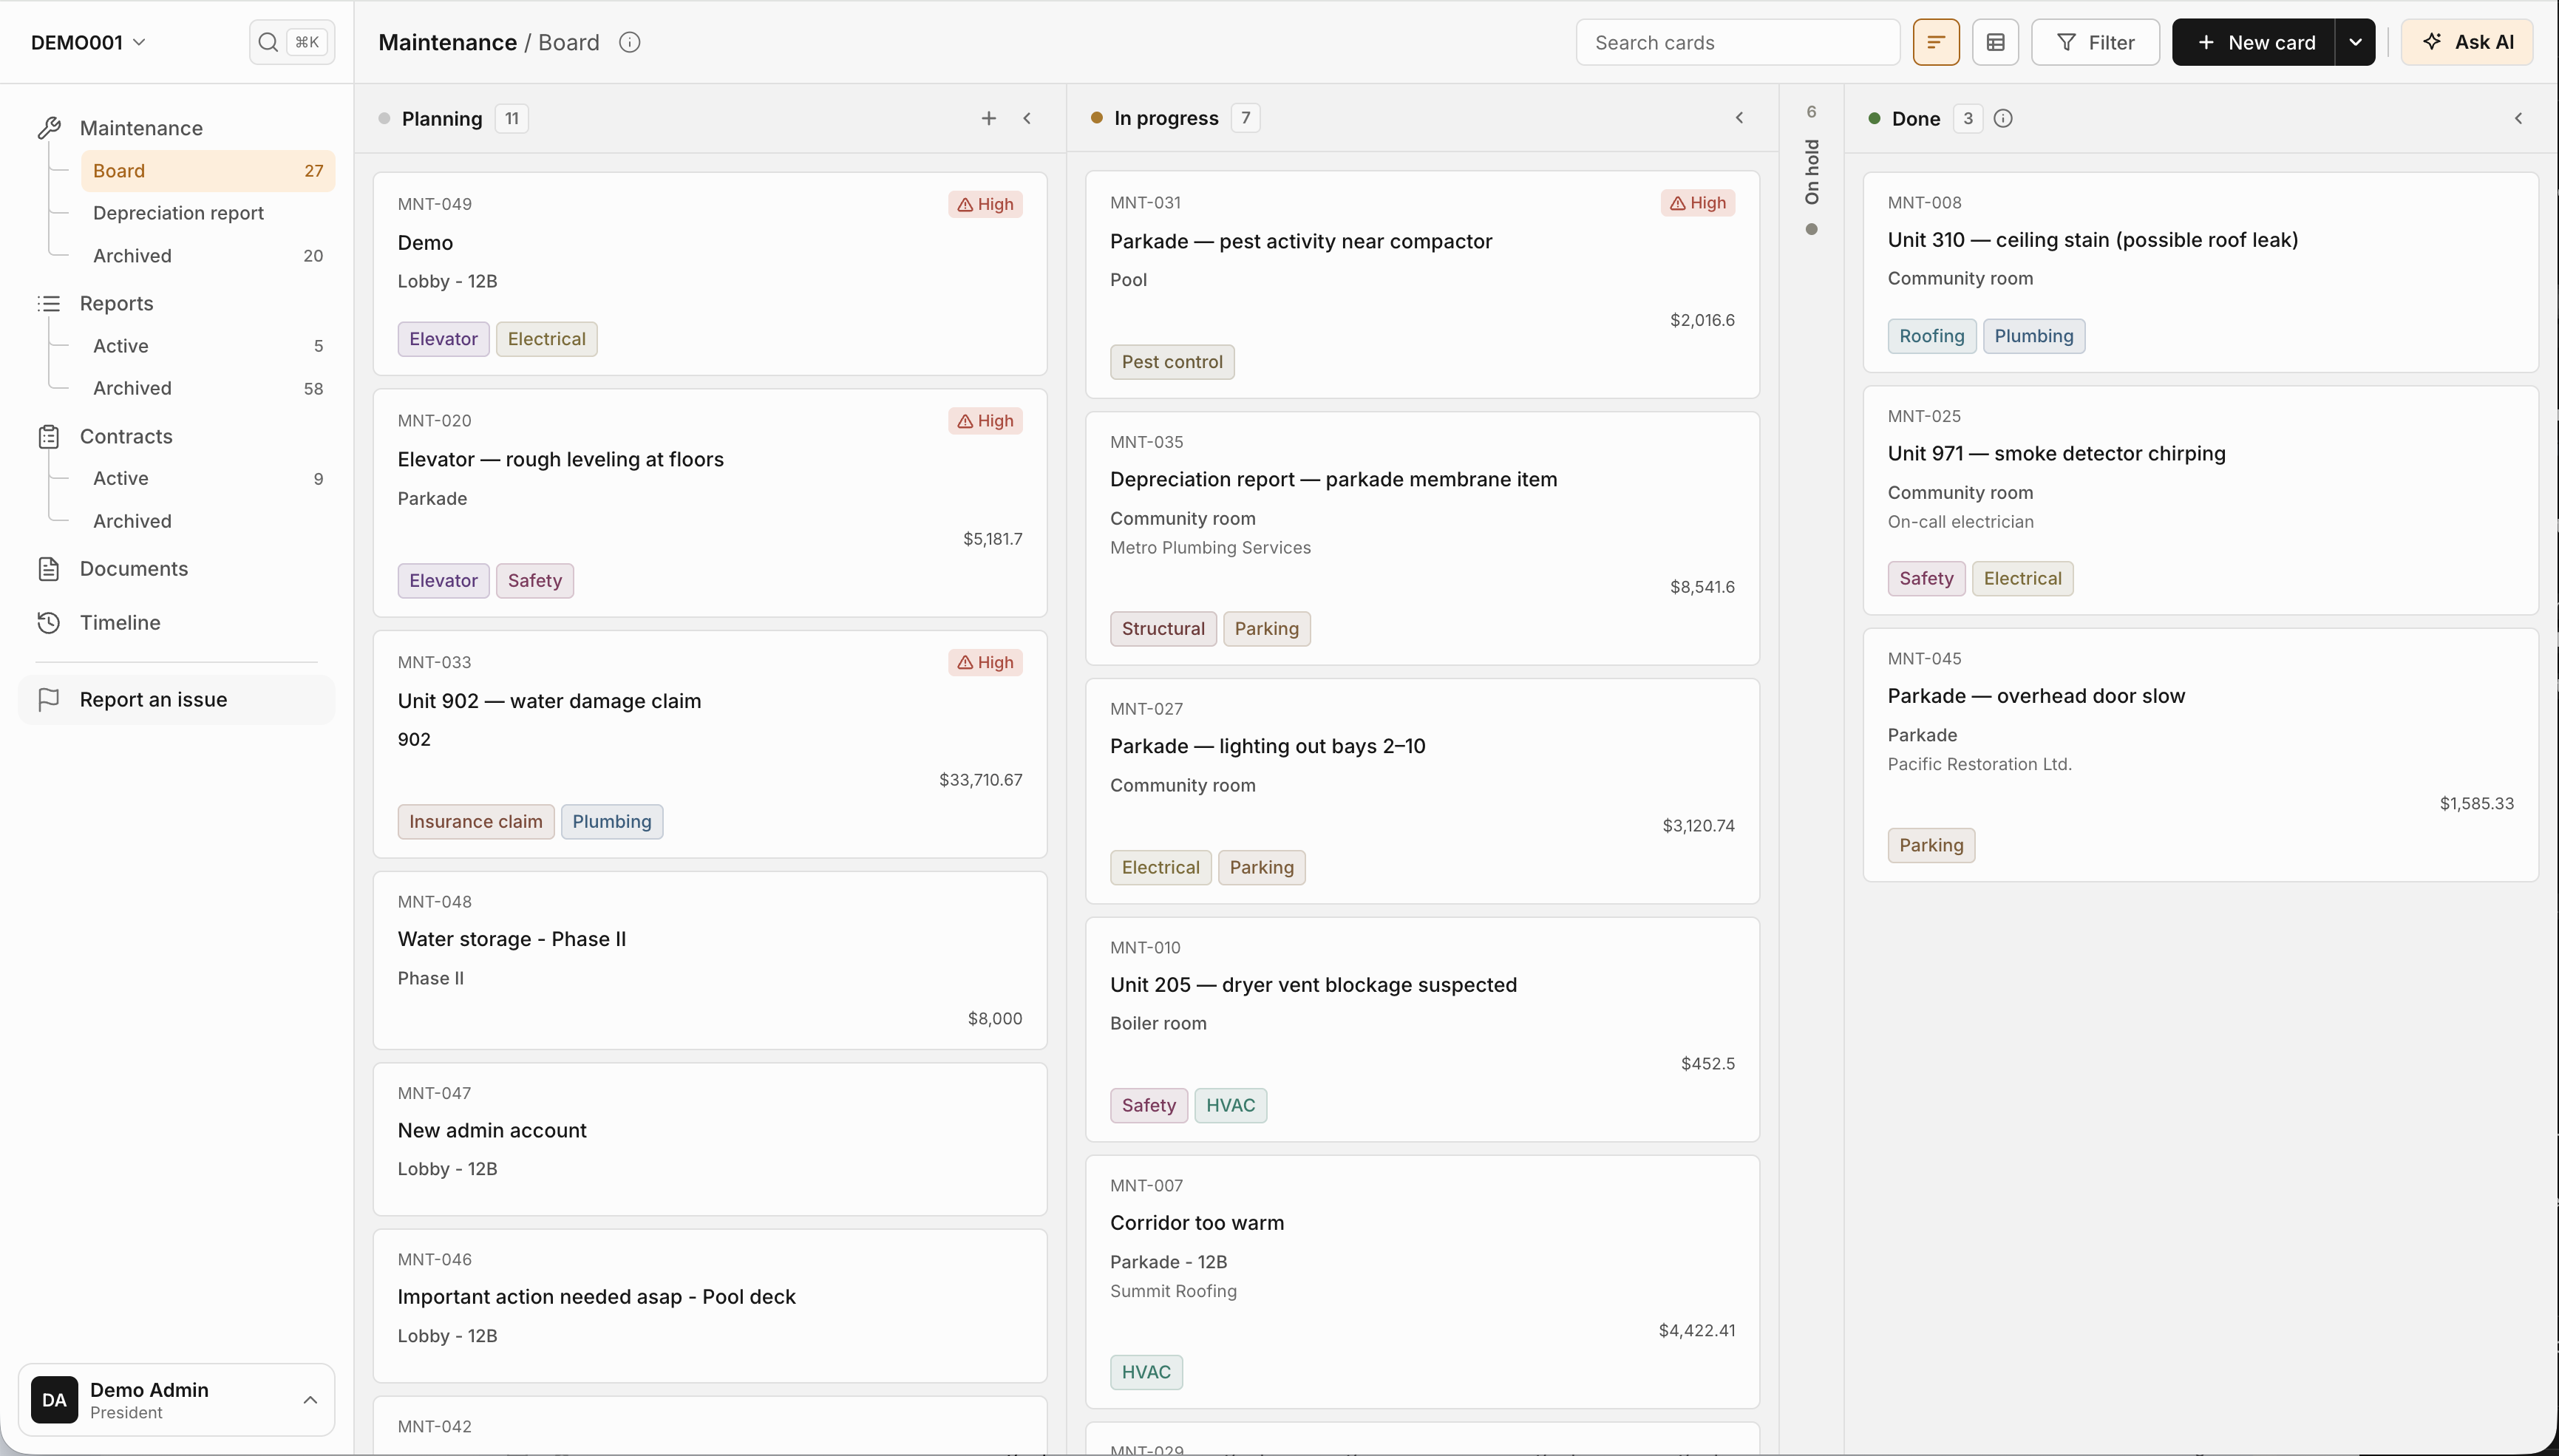Select Board in the sidebar

click(x=208, y=170)
